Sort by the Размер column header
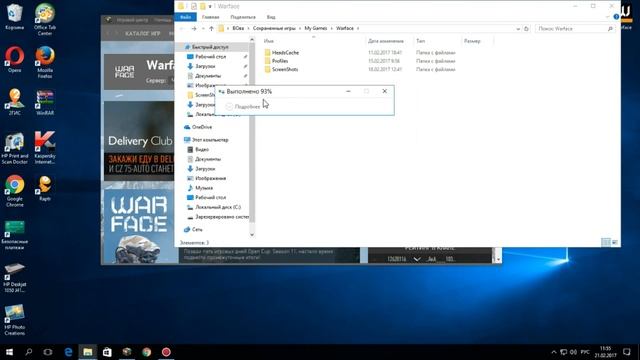This screenshot has height=360, width=640. [472, 41]
